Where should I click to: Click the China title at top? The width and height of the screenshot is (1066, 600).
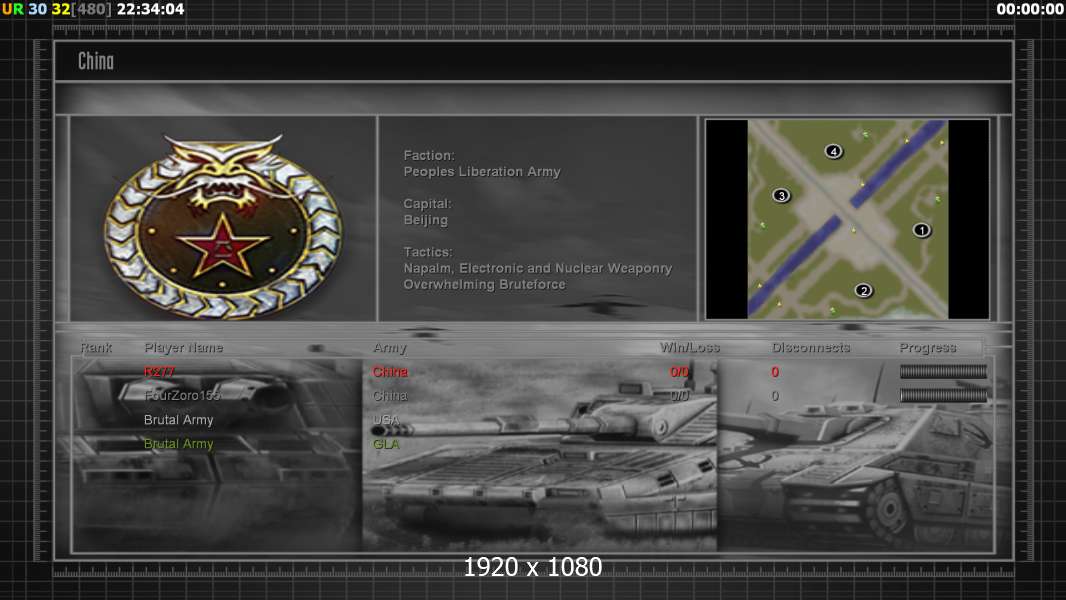(96, 61)
